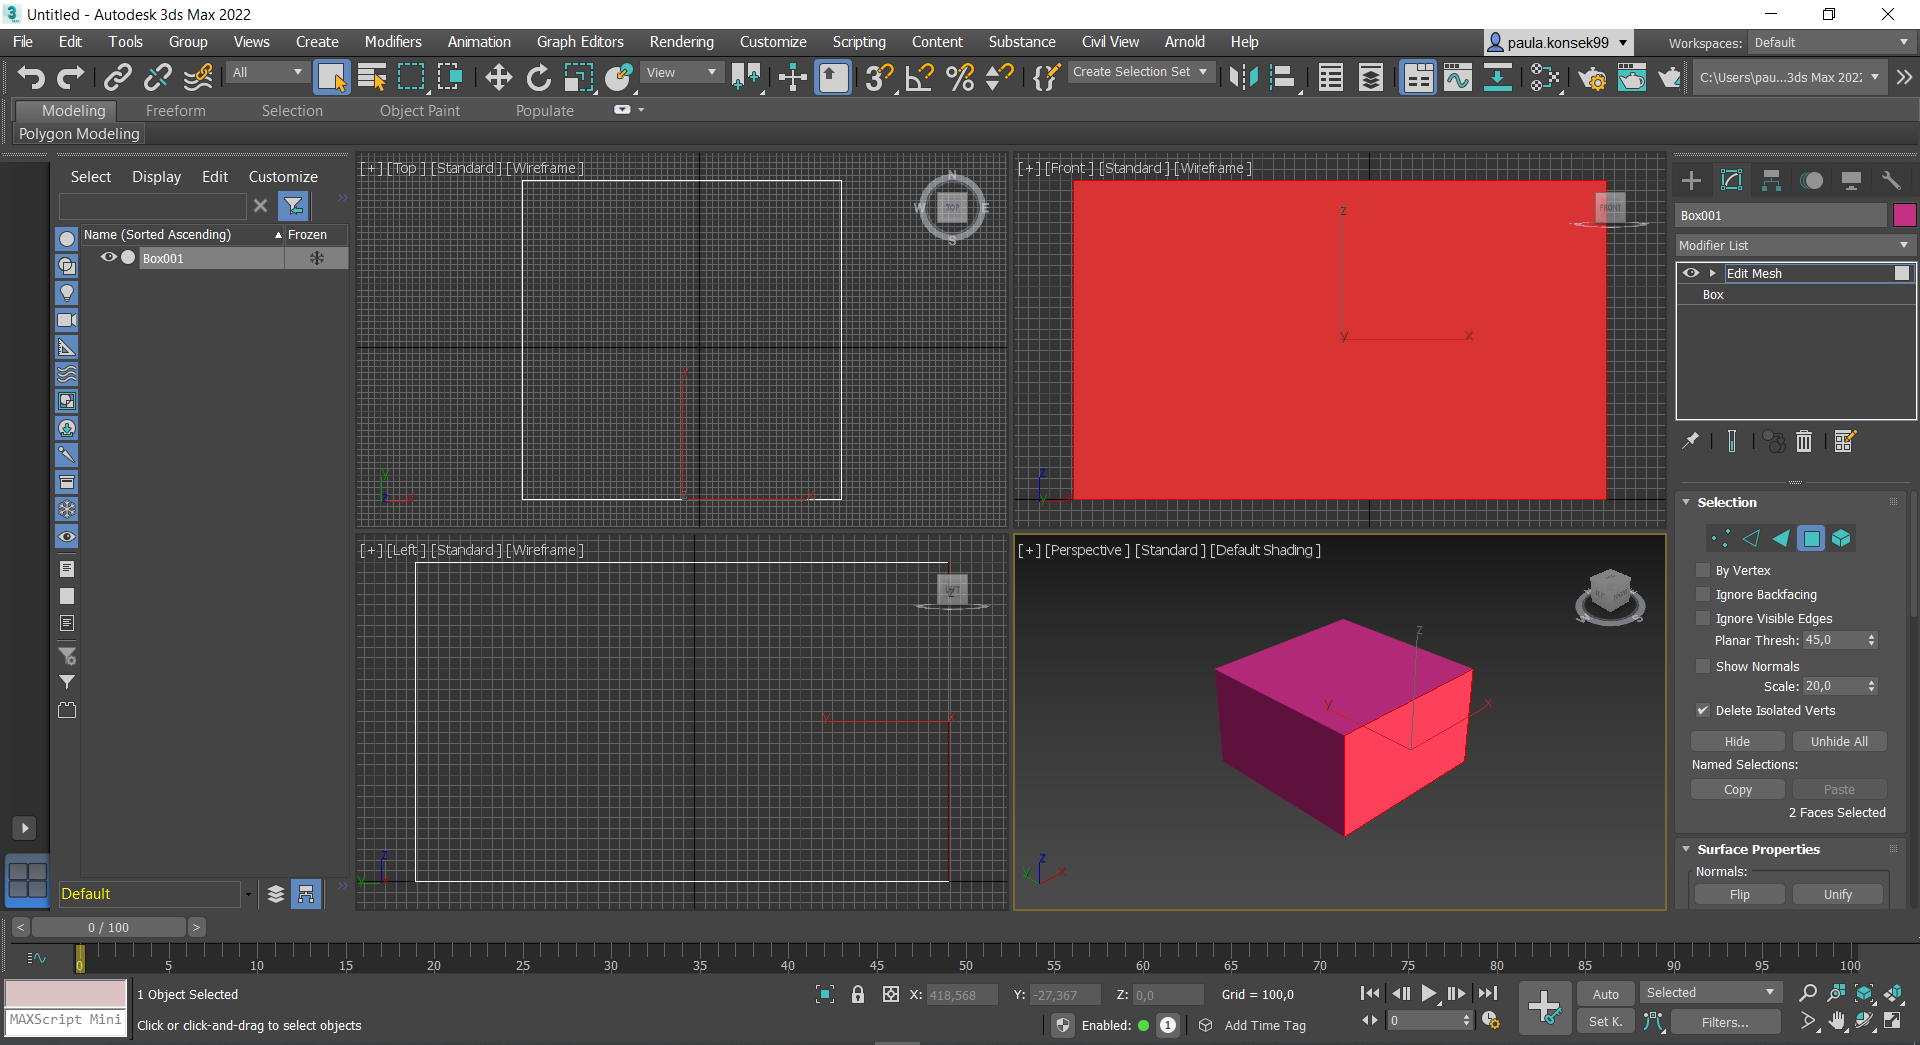1920x1045 pixels.
Task: Expand the Edit Mesh modifier sub-levels
Action: (1713, 273)
